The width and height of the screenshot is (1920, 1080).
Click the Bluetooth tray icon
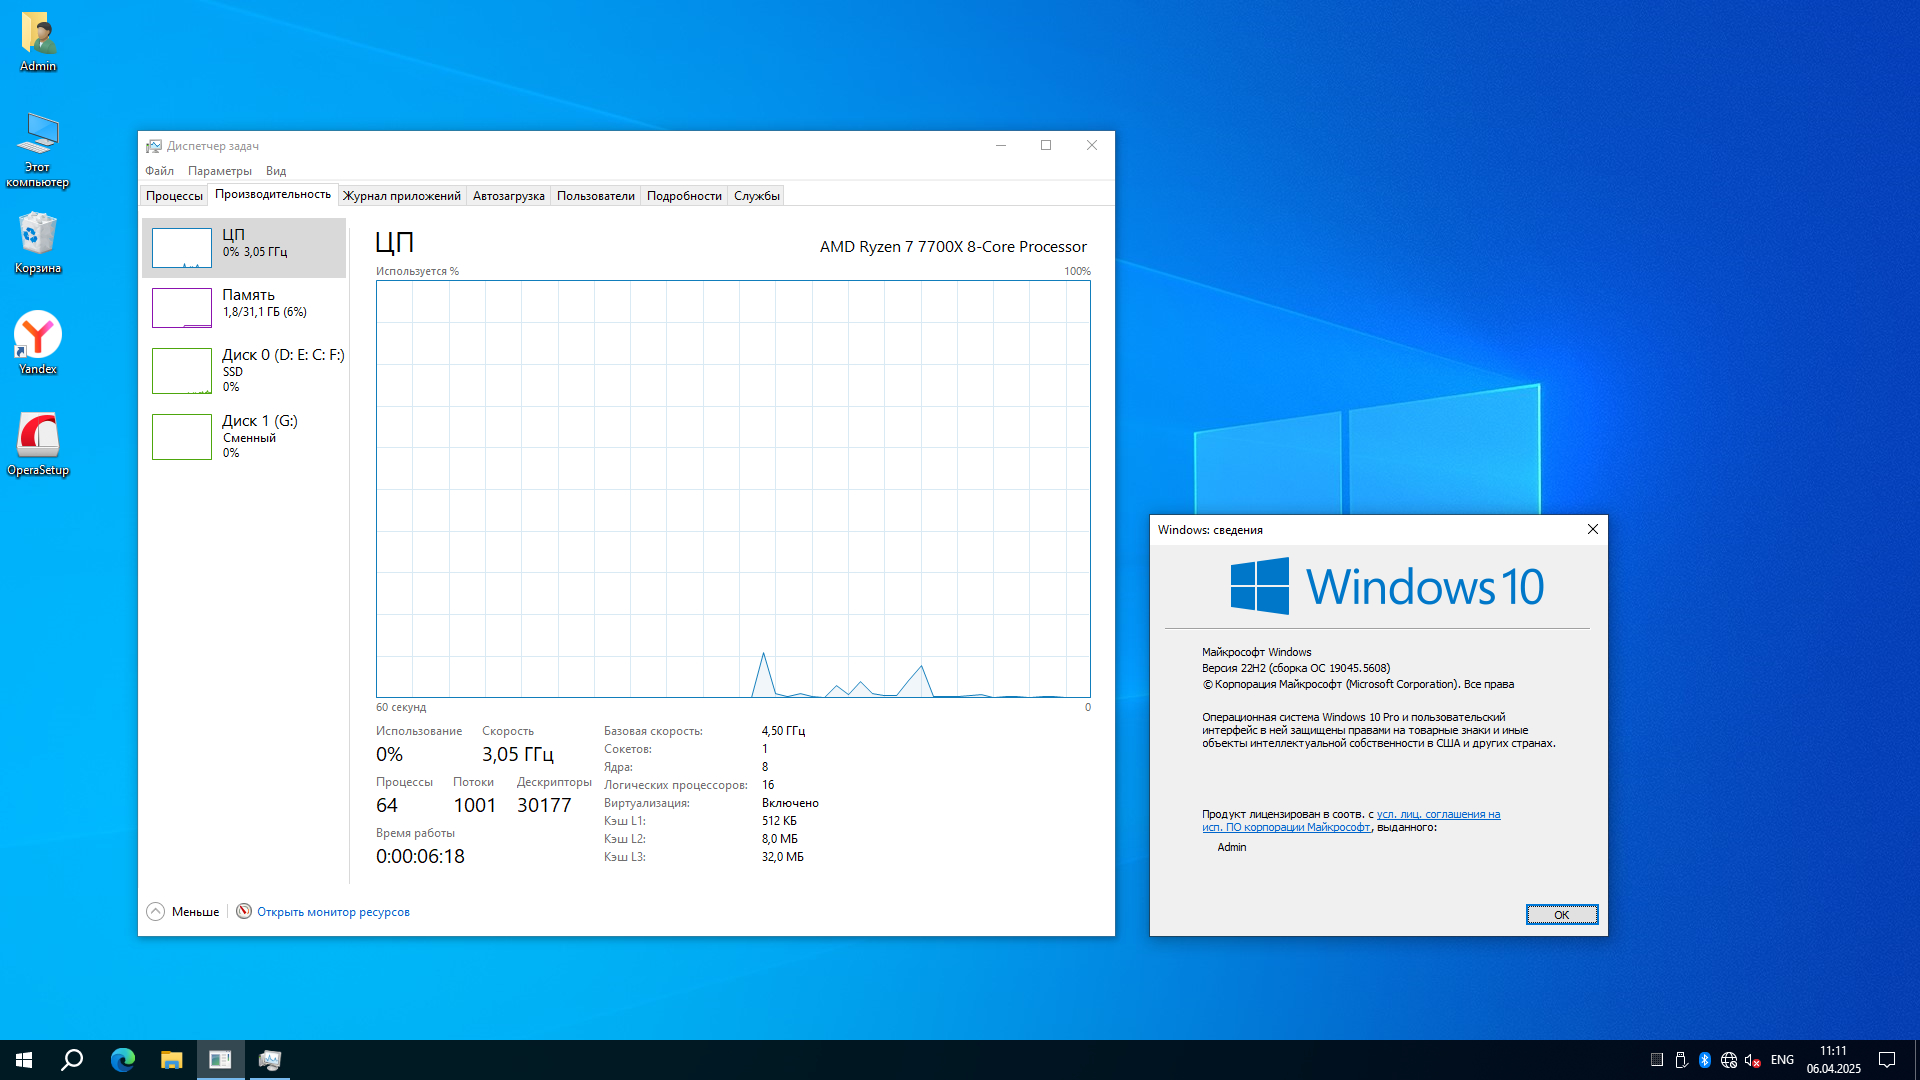(x=1705, y=1060)
